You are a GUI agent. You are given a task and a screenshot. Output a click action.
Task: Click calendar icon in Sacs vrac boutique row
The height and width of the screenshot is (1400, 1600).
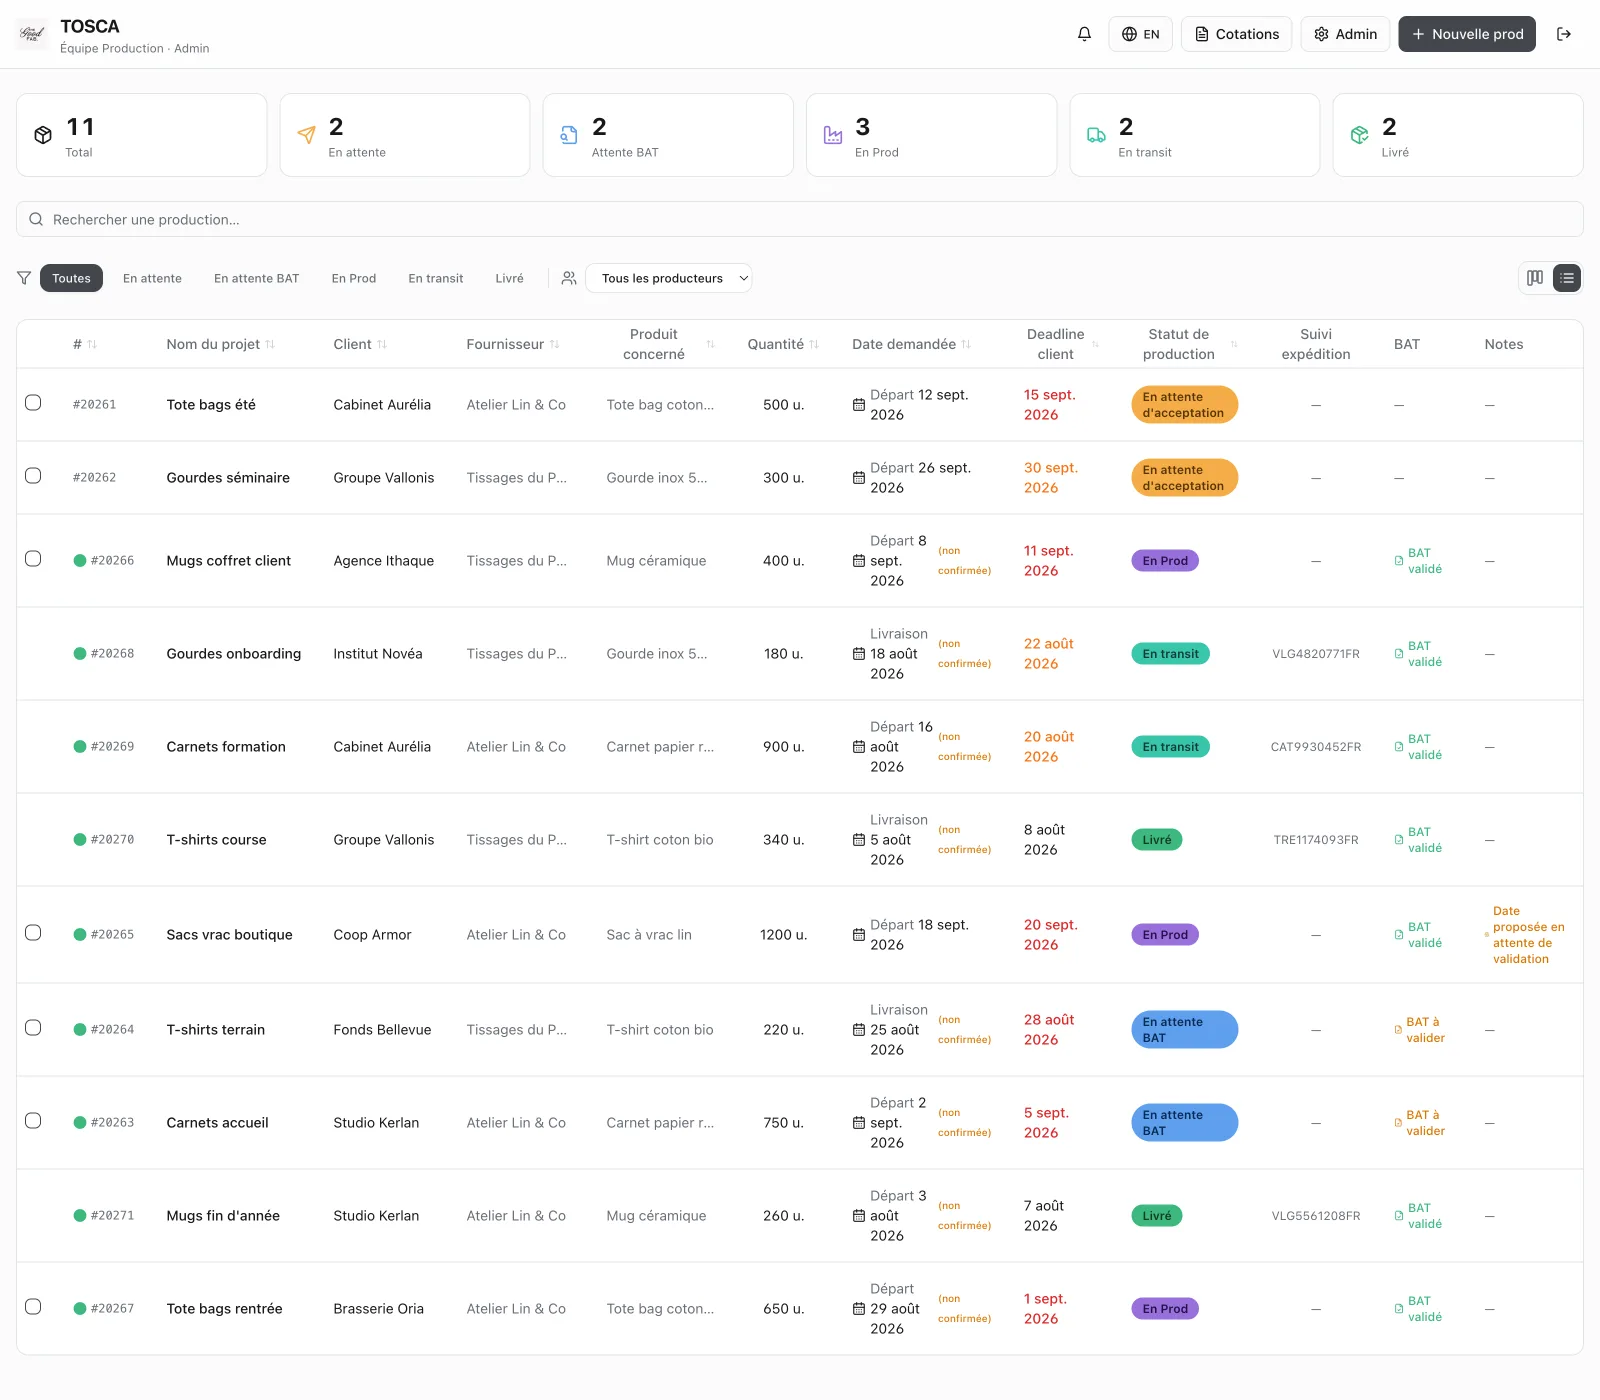pos(859,935)
